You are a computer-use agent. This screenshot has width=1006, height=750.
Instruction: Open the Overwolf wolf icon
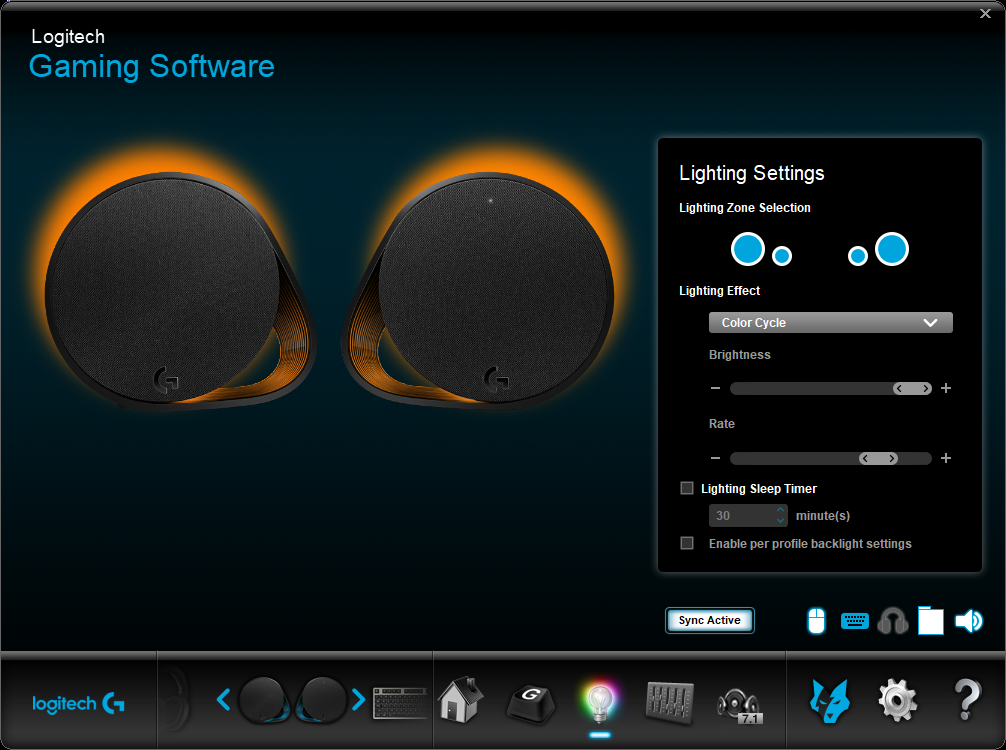[x=830, y=701]
